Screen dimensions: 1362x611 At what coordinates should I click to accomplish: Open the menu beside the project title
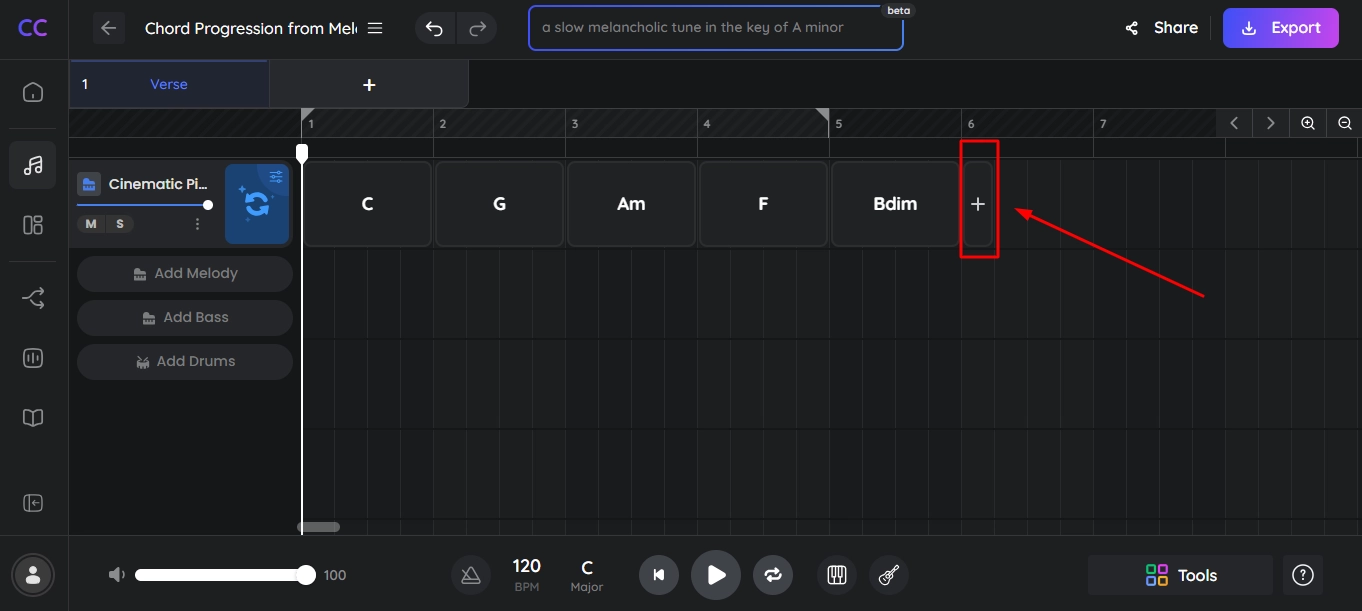coord(374,28)
